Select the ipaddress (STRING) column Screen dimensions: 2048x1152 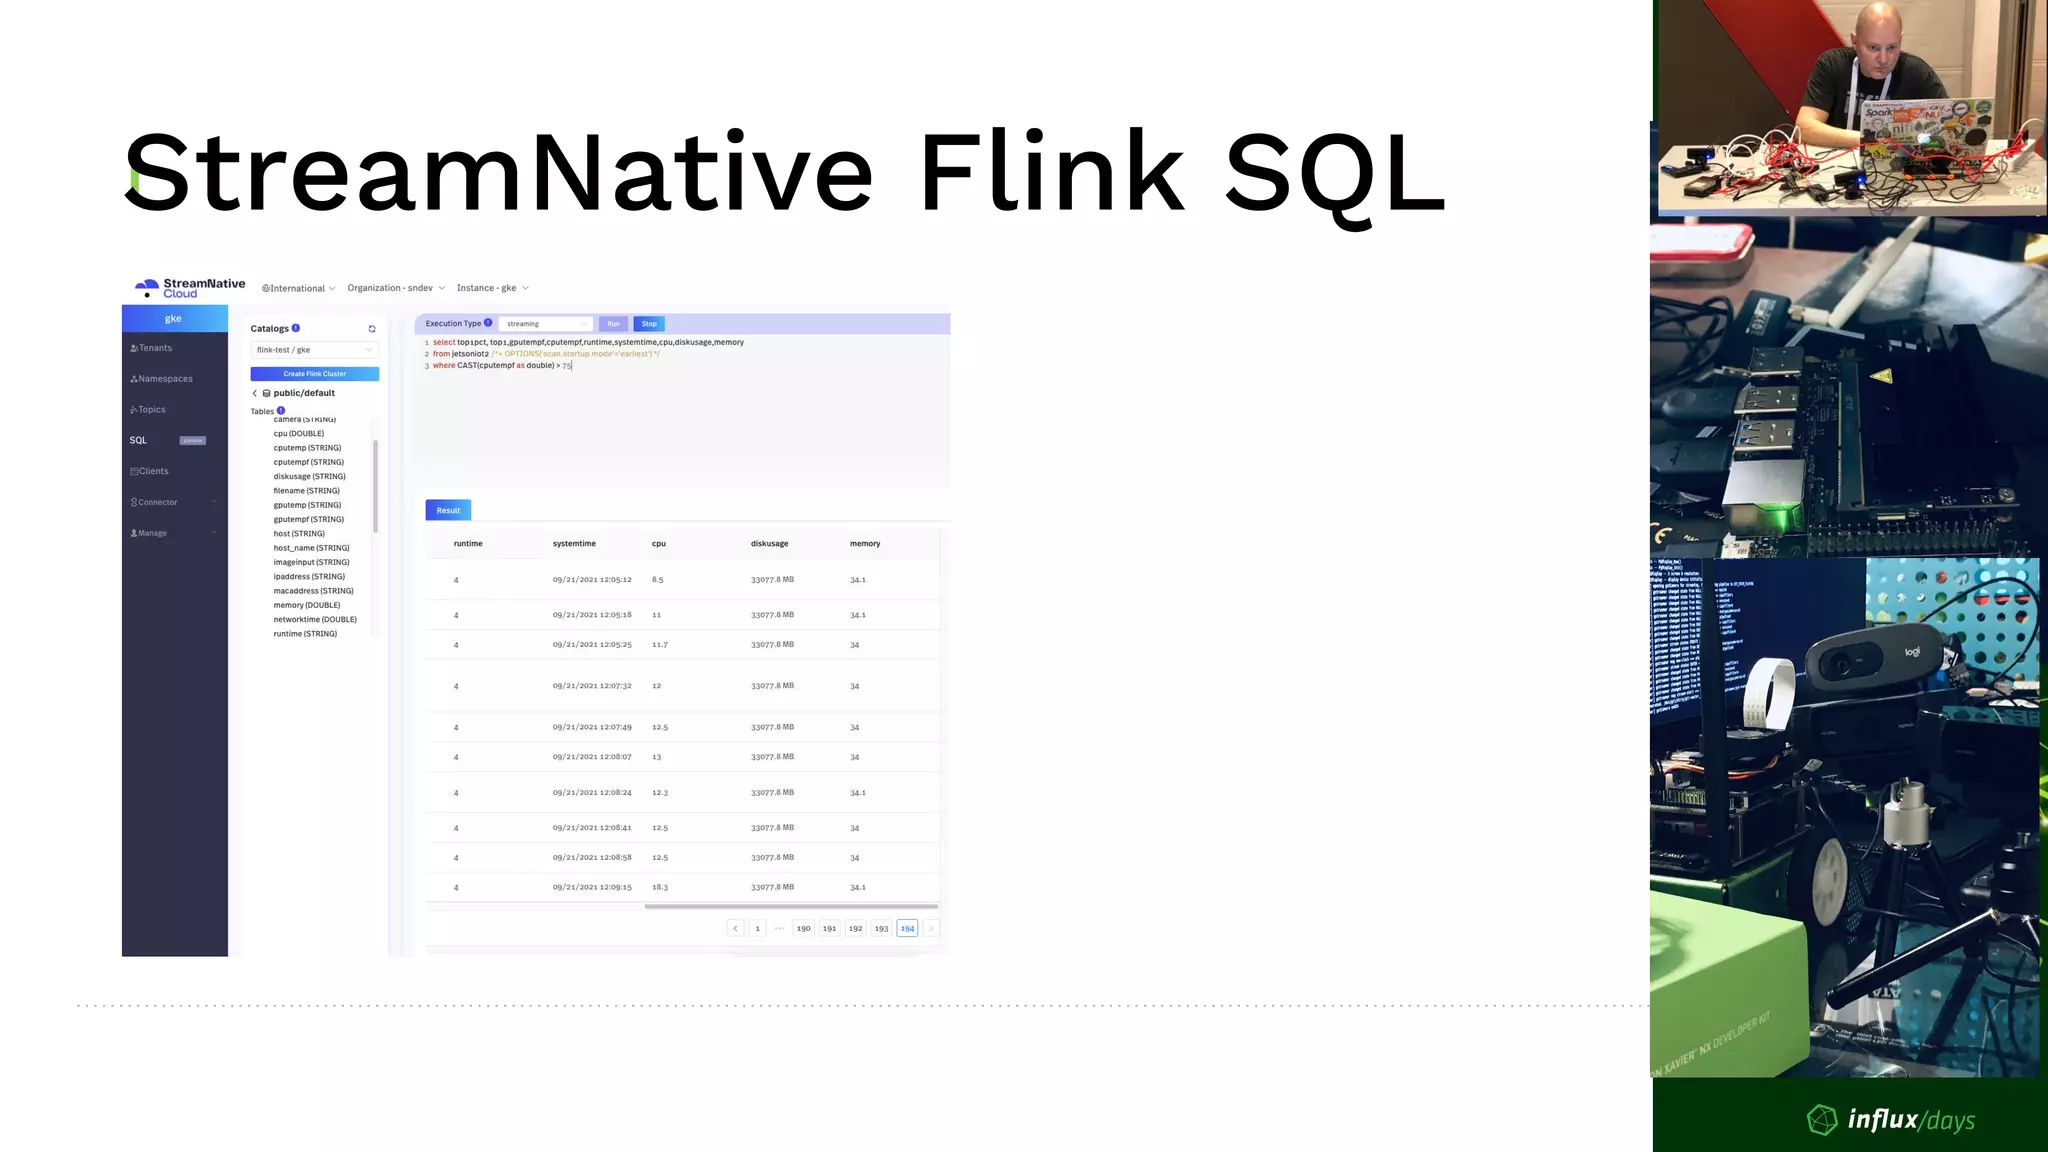tap(309, 577)
